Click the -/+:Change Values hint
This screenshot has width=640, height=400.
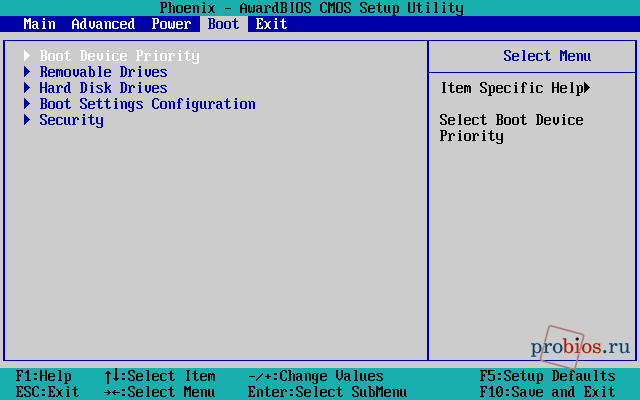(x=316, y=376)
